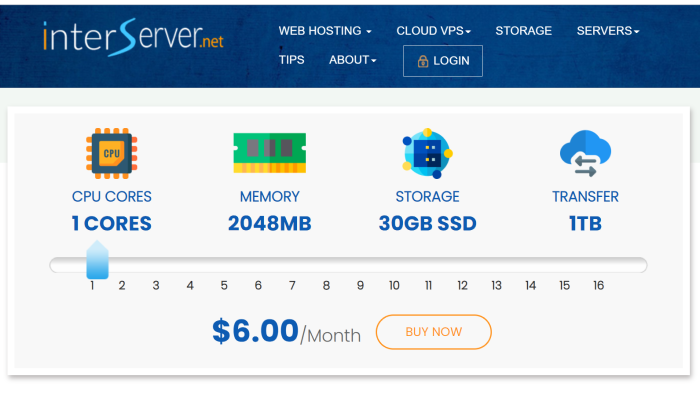Image resolution: width=700 pixels, height=420 pixels.
Task: Select slider tick mark 16
Action: tap(599, 286)
